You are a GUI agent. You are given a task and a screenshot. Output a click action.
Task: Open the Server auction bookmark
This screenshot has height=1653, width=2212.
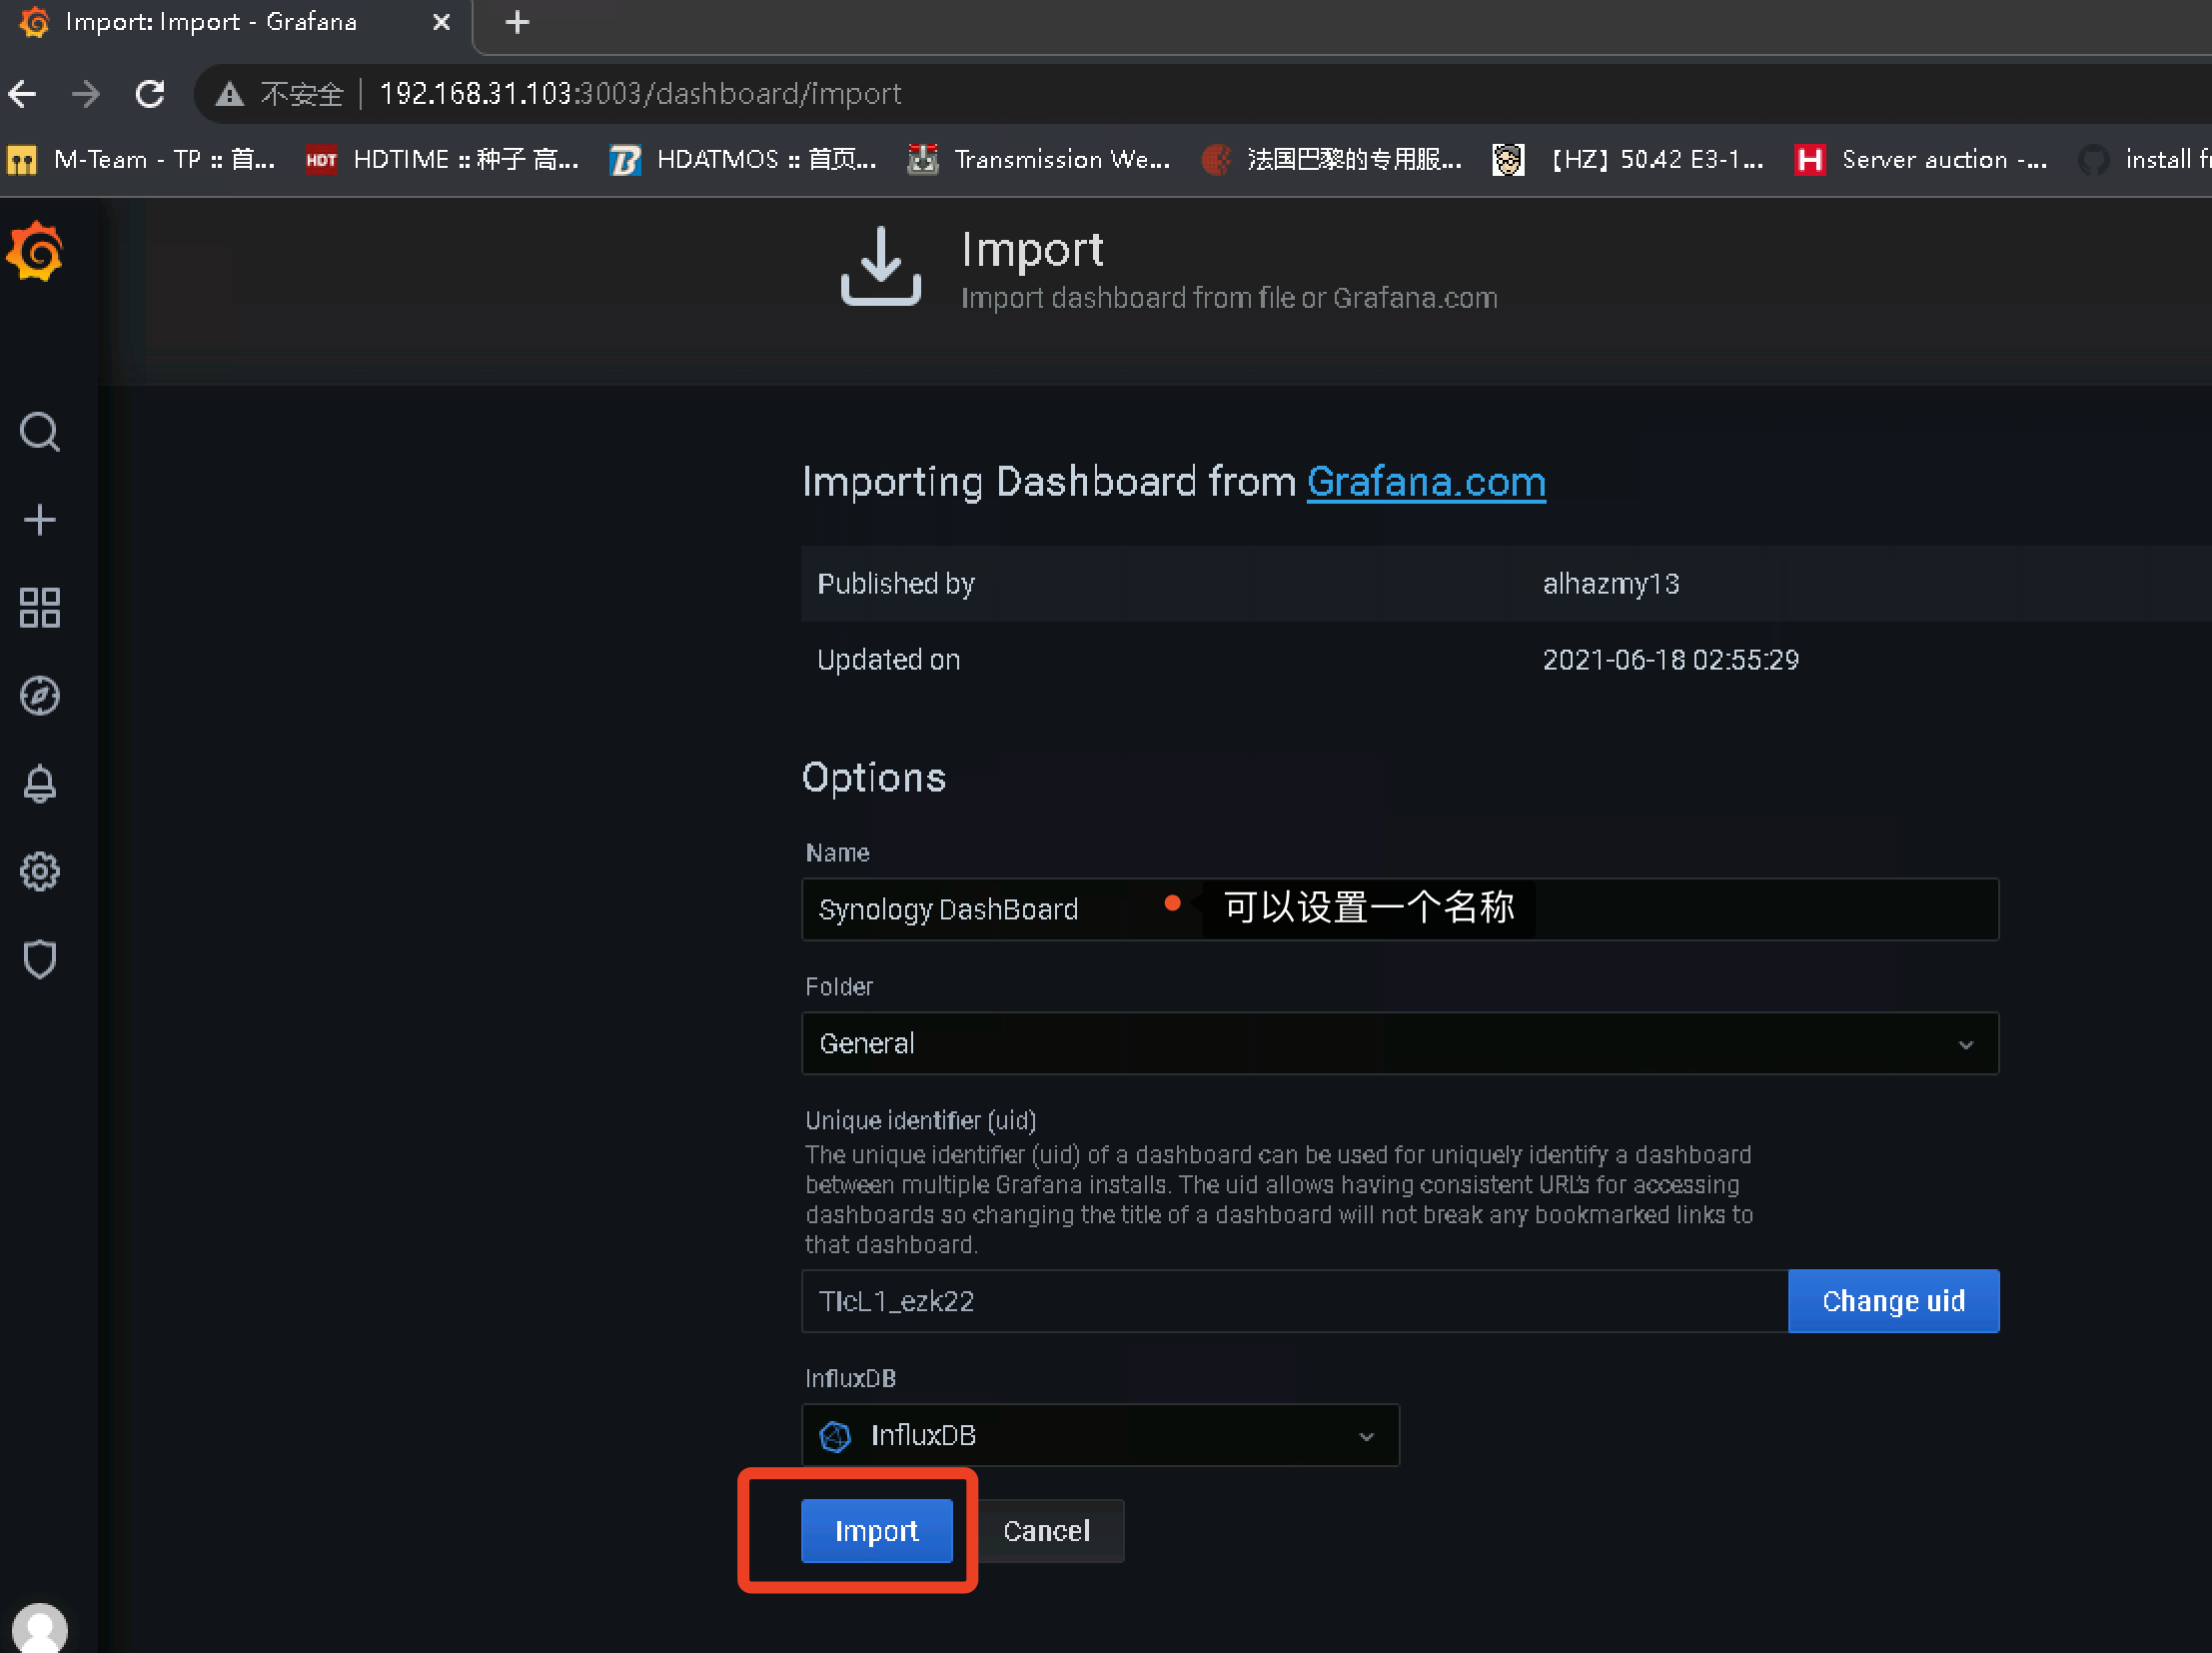coord(1922,160)
